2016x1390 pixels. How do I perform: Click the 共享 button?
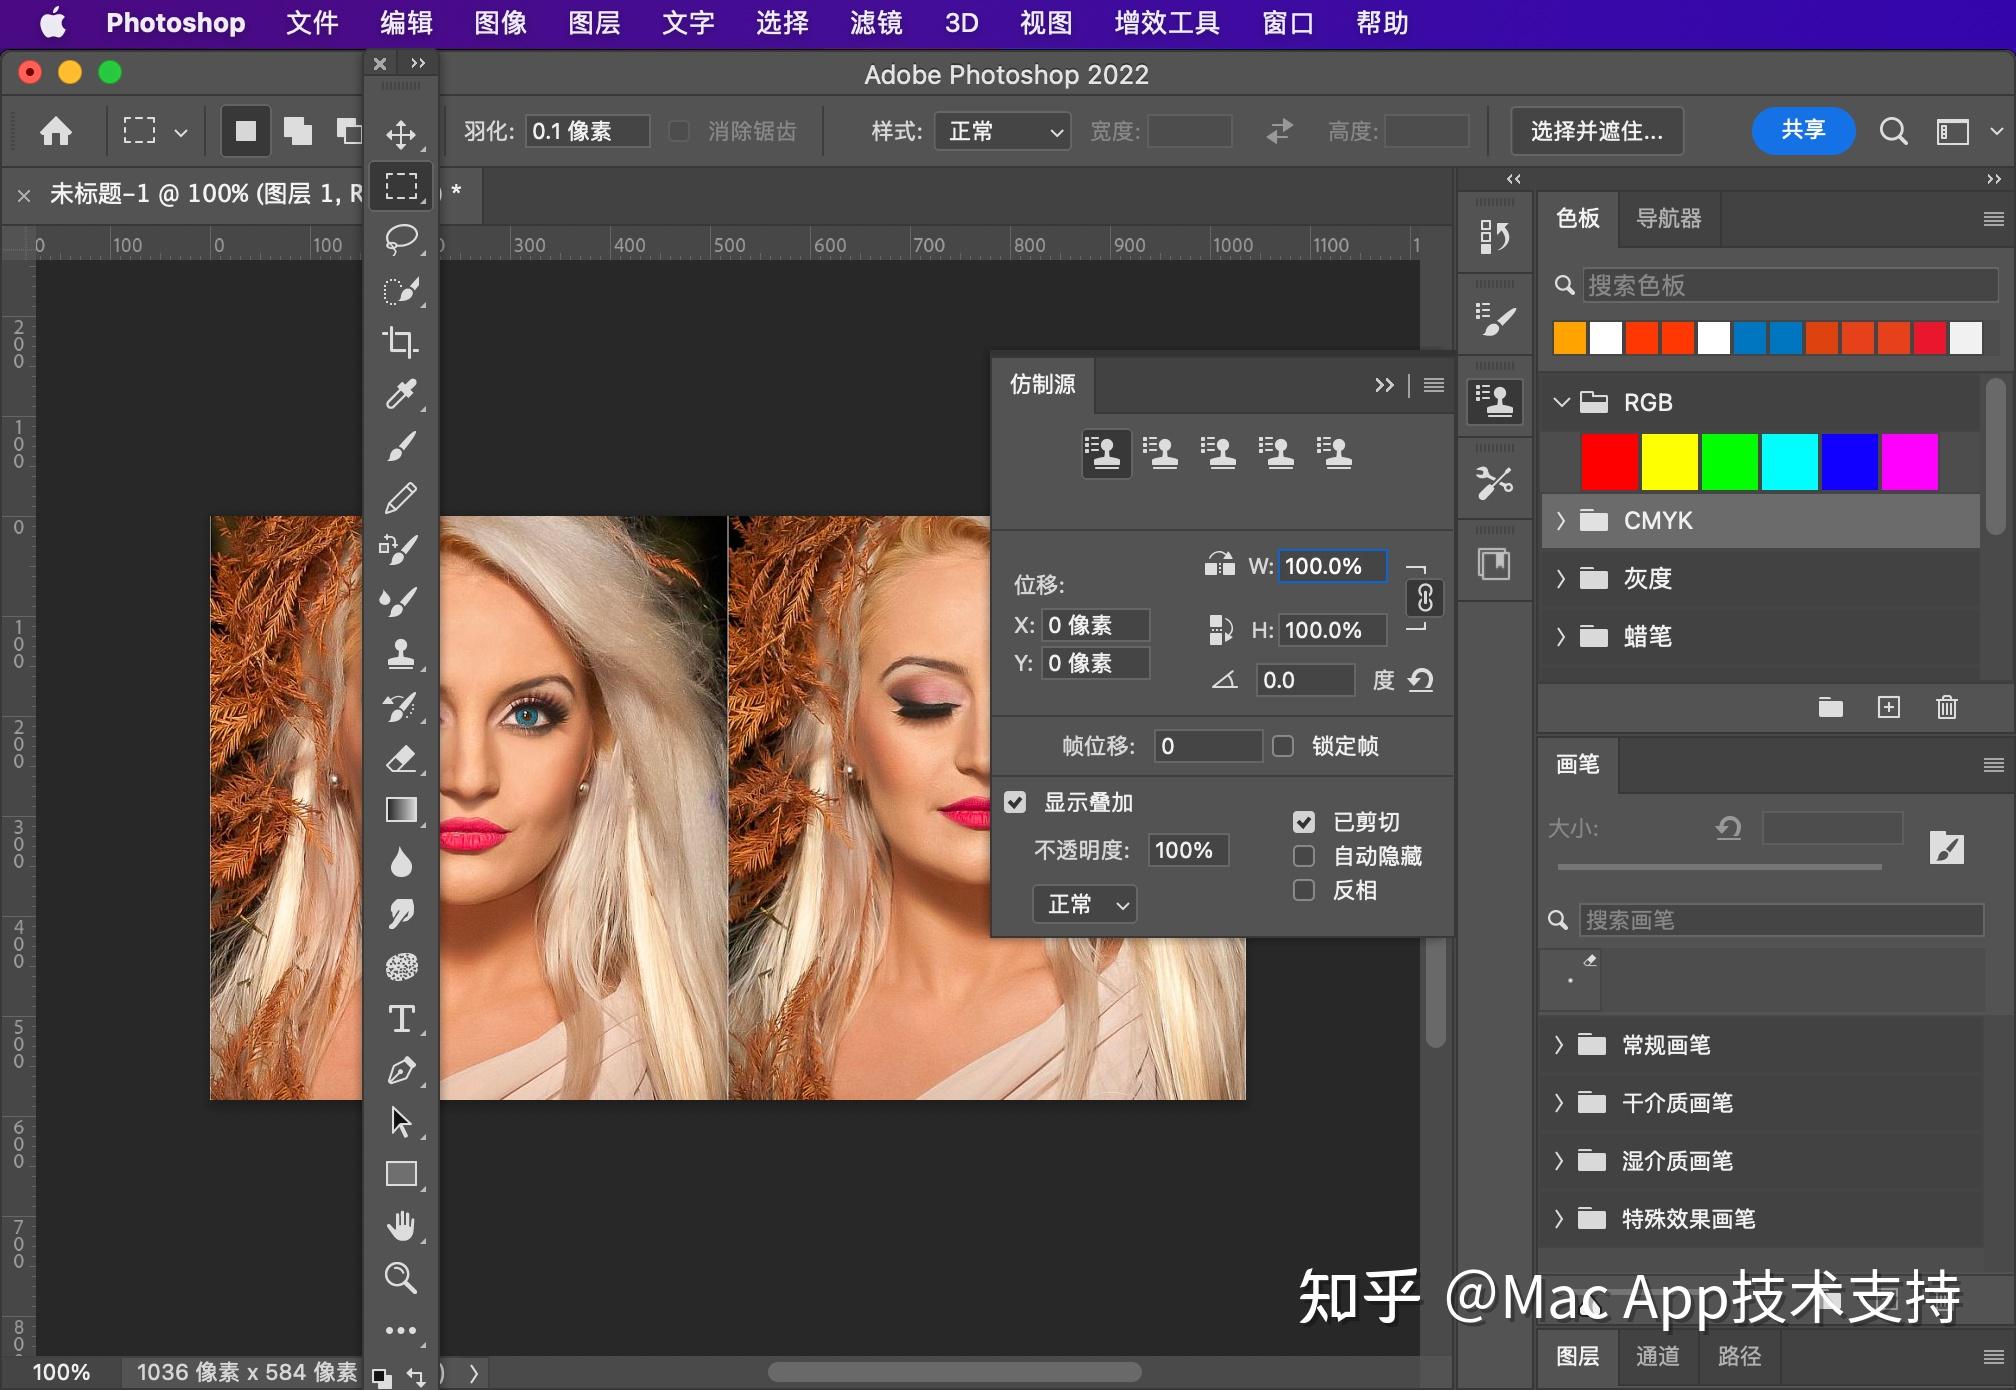tap(1803, 130)
